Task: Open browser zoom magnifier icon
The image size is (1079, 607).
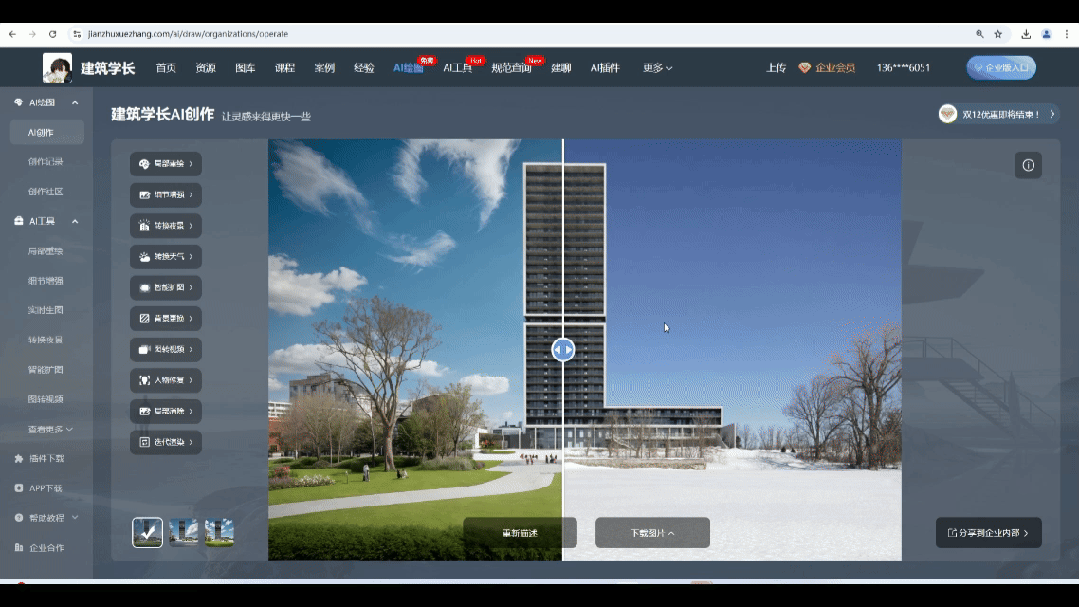Action: tap(979, 34)
